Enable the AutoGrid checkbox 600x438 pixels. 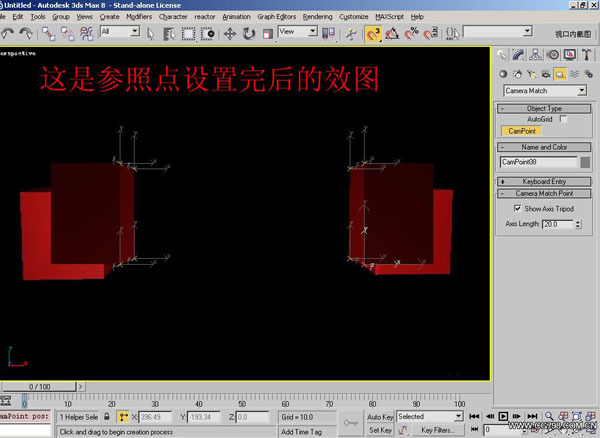click(x=563, y=119)
